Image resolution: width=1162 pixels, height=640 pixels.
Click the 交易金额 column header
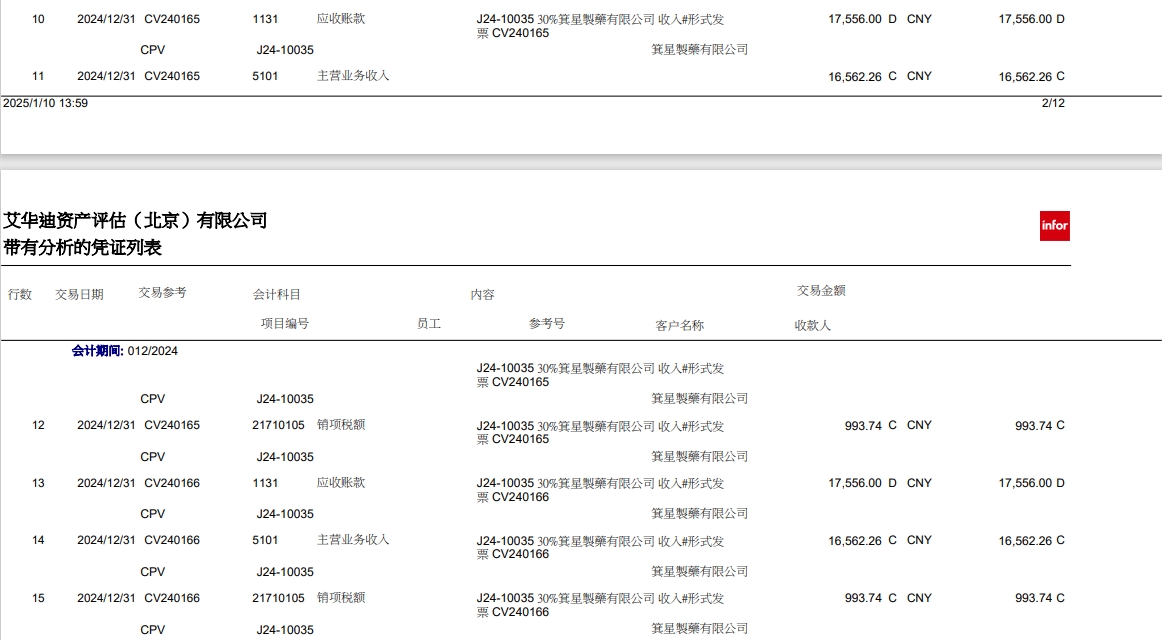coord(821,291)
